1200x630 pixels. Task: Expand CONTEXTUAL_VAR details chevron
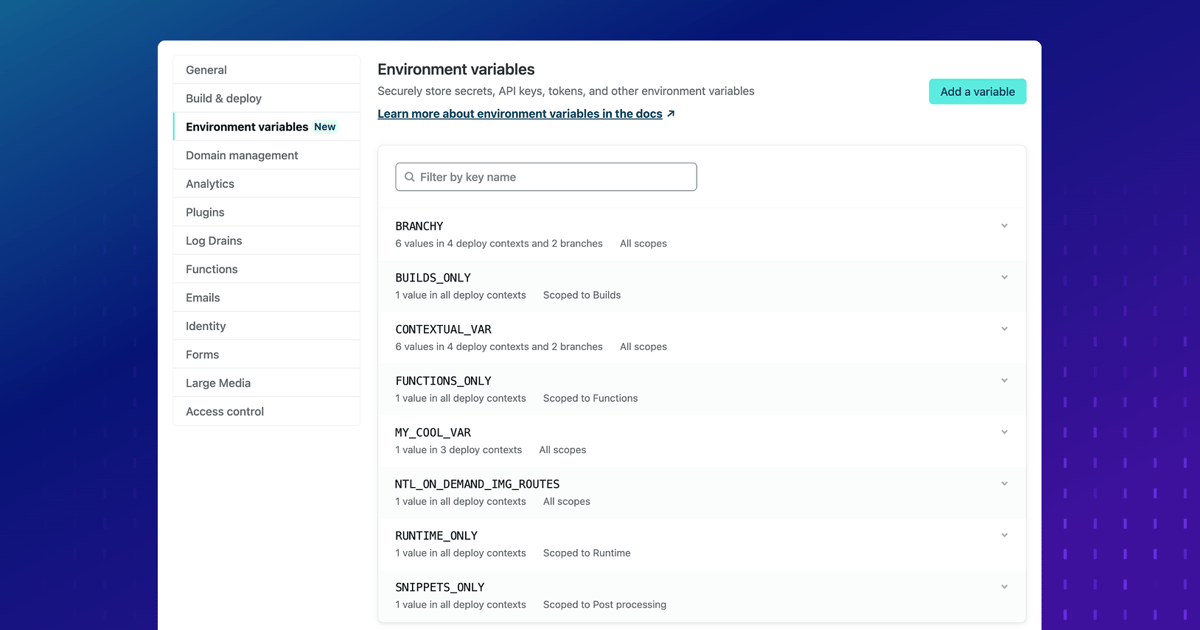[x=1004, y=329]
